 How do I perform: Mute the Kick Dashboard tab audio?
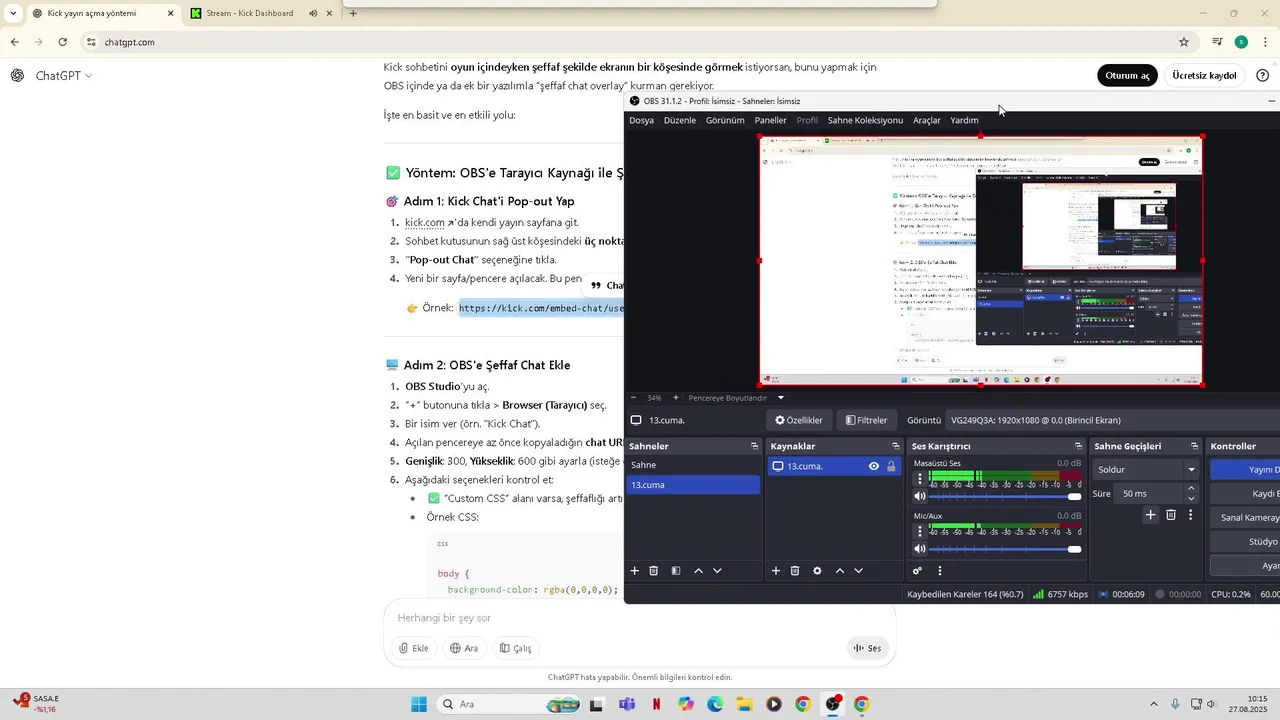[x=313, y=13]
